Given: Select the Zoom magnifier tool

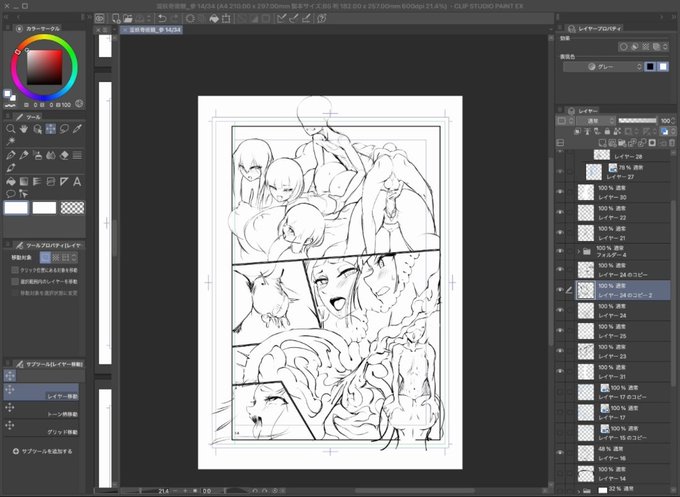Looking at the screenshot, I should click(x=10, y=129).
